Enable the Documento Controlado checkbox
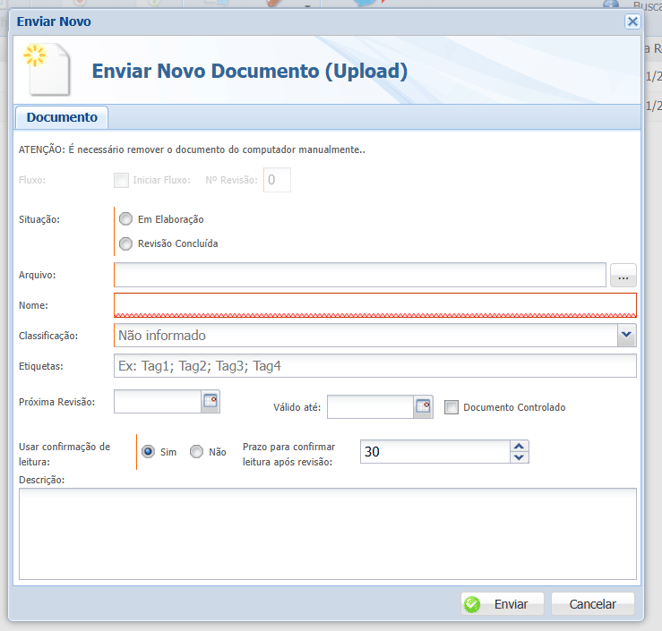The image size is (662, 631). click(x=451, y=407)
